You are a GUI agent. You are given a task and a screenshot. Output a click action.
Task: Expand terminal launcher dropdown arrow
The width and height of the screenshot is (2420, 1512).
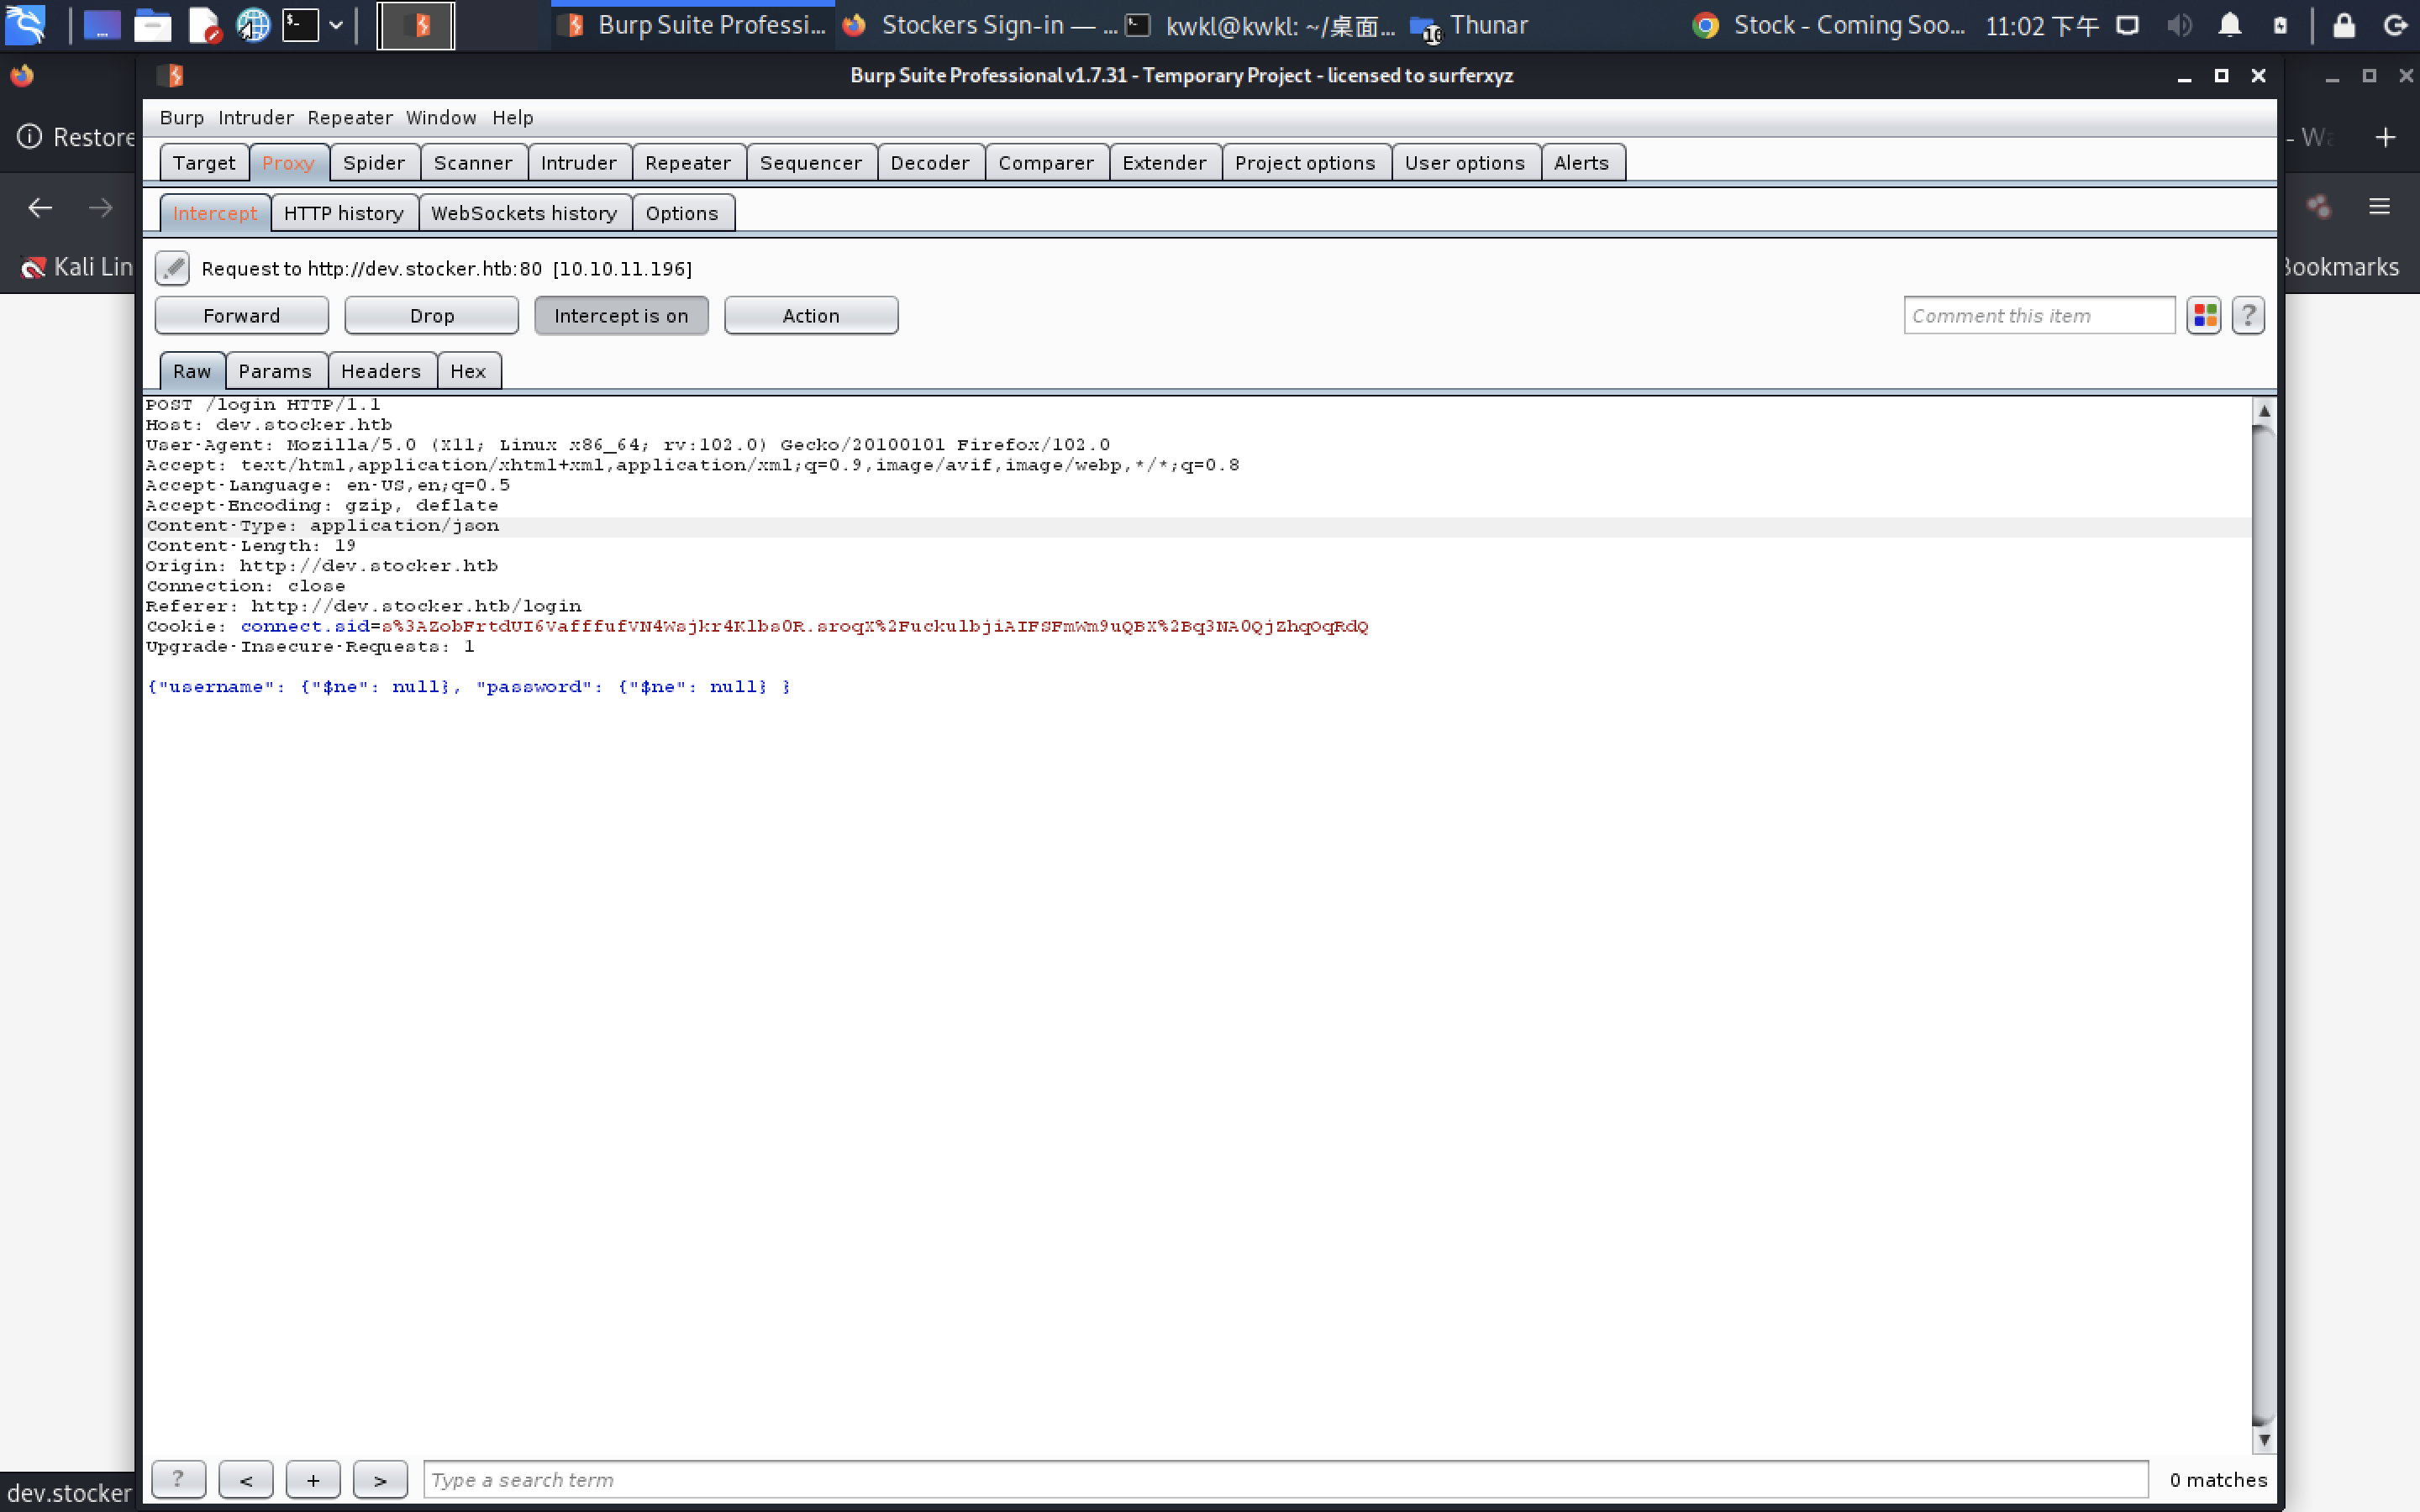[336, 25]
